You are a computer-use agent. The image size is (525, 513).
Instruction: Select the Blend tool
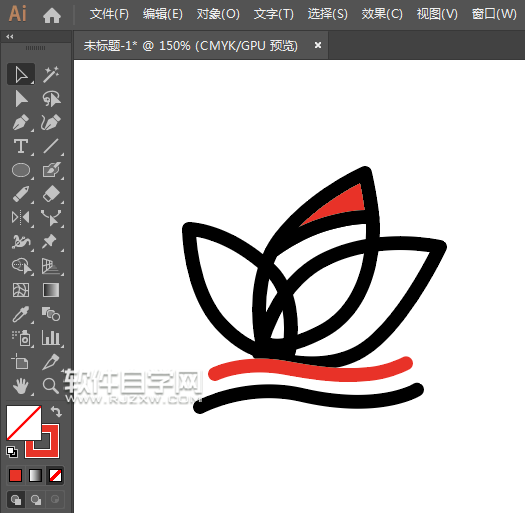[x=51, y=314]
